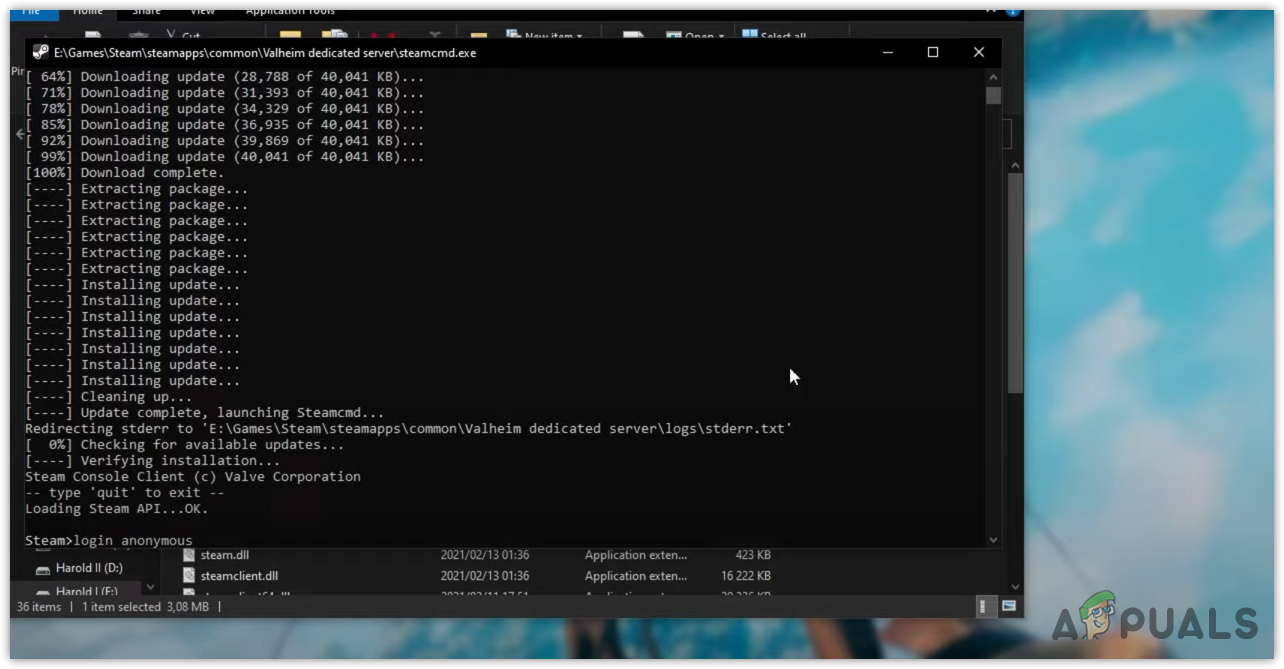Click the steamclient.dll 'Application exten...' type cell

[x=636, y=576]
